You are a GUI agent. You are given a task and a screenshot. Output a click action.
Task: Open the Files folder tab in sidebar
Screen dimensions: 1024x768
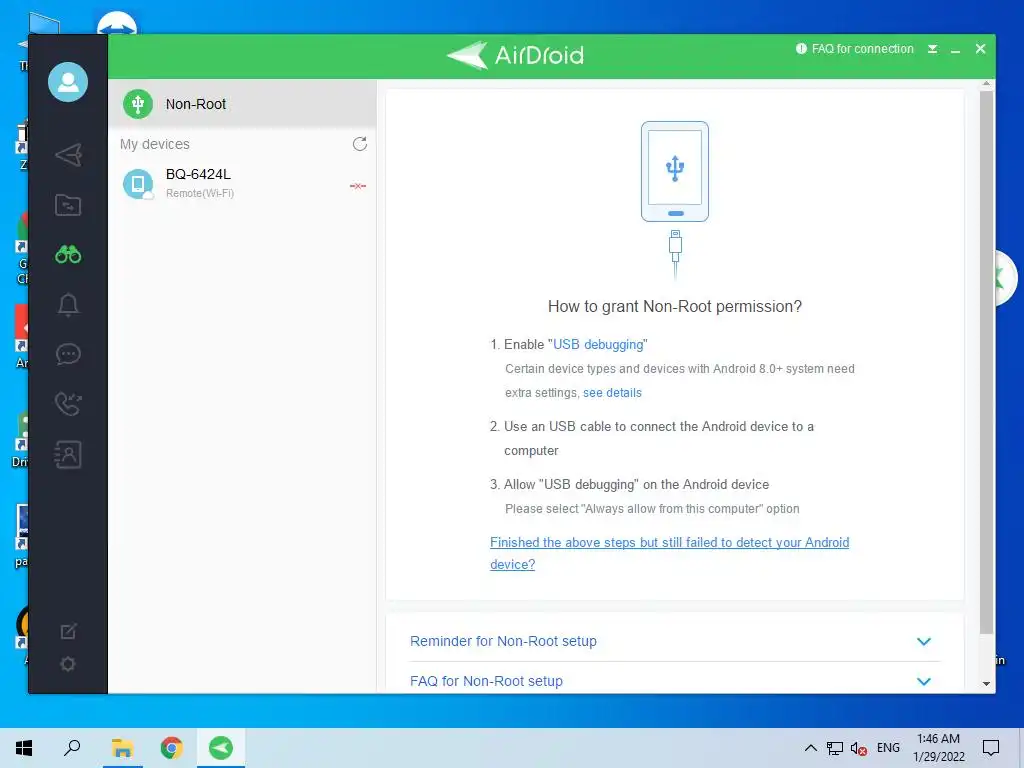click(68, 205)
